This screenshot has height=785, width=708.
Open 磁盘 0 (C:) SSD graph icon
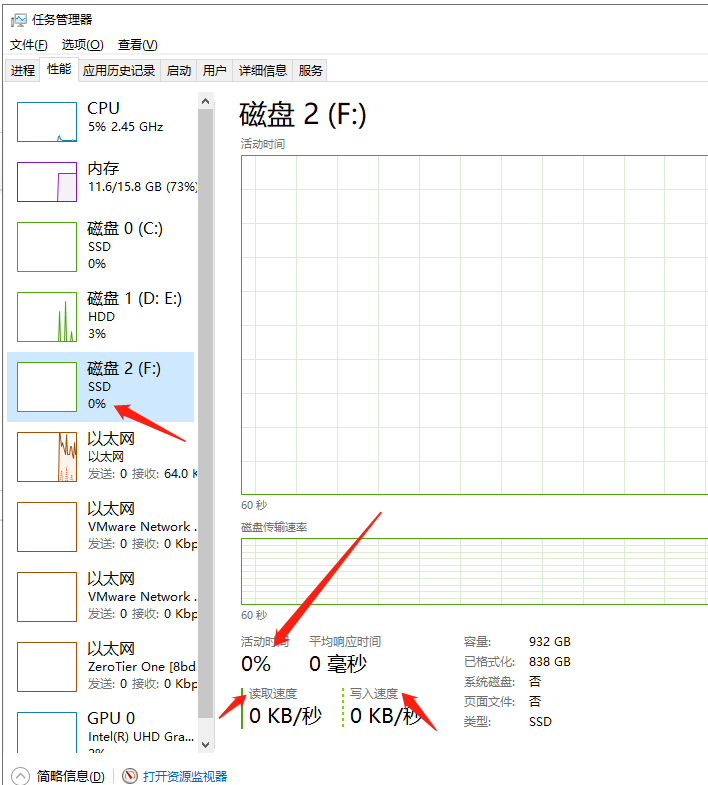47,247
